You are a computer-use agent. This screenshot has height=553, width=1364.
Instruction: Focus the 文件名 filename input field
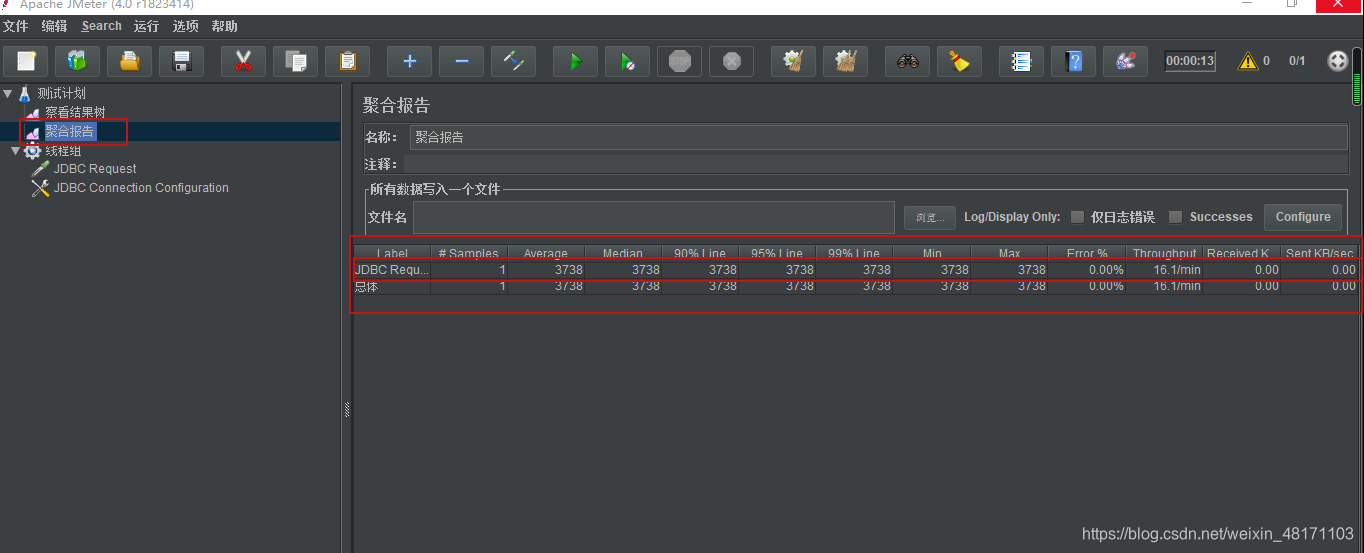[654, 217]
